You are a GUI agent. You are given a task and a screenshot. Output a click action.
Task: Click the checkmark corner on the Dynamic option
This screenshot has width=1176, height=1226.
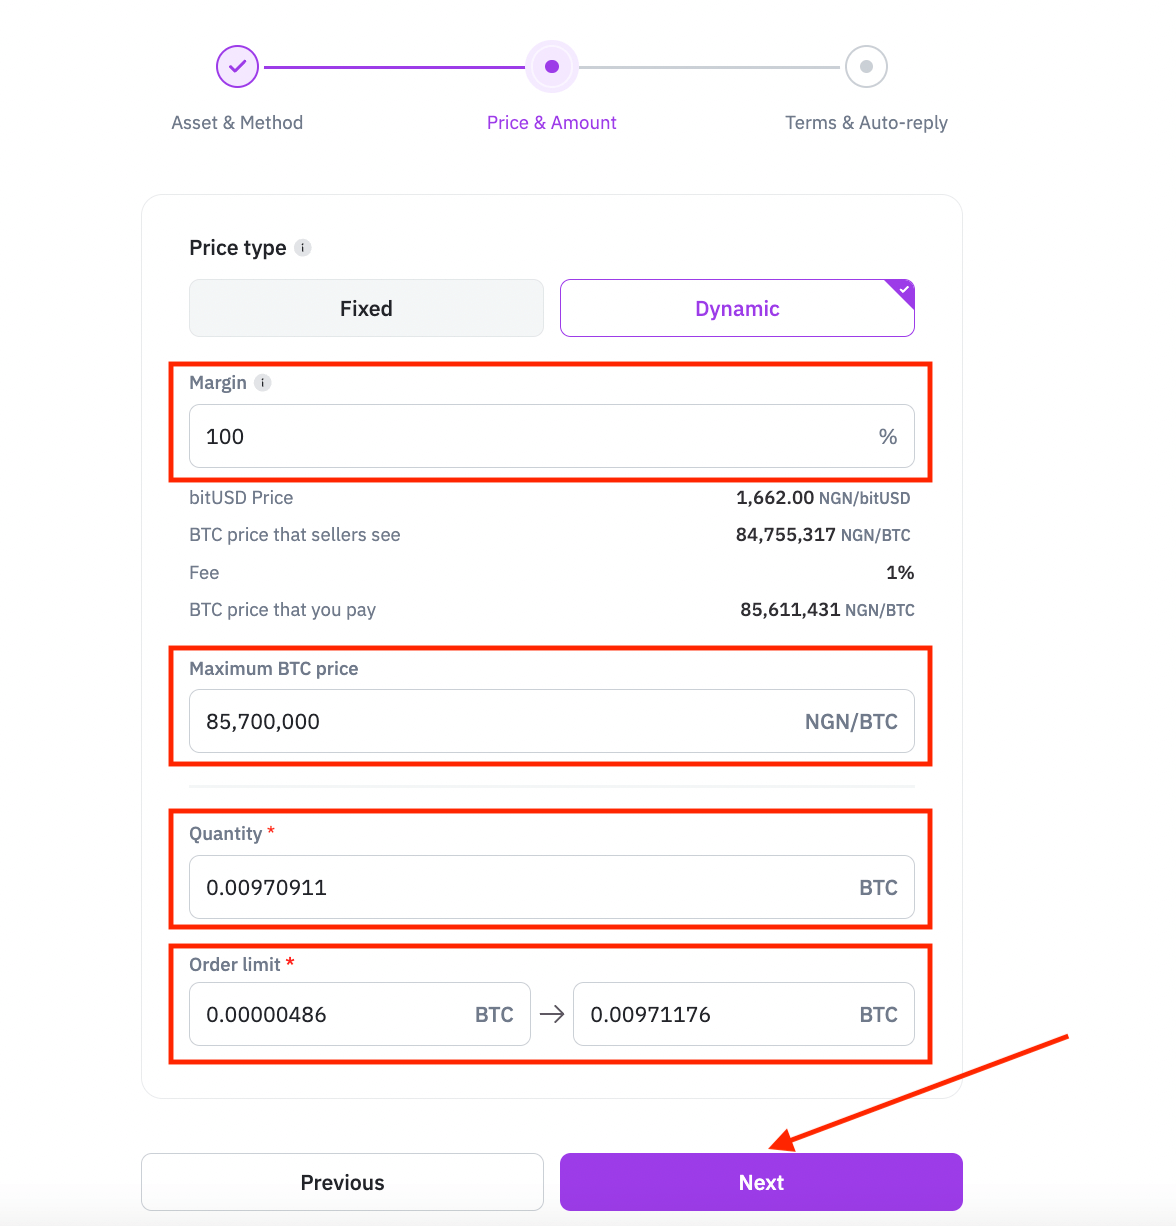(x=902, y=291)
